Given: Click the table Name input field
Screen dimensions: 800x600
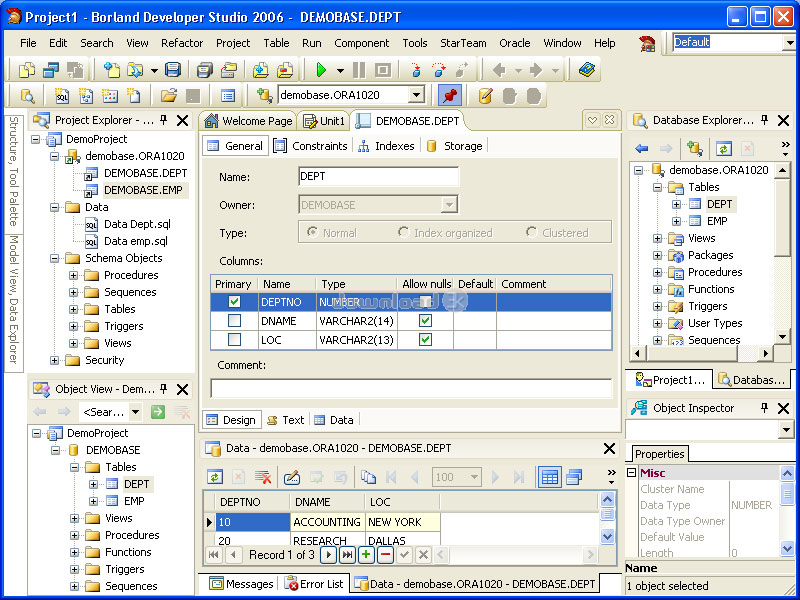Looking at the screenshot, I should (x=378, y=177).
